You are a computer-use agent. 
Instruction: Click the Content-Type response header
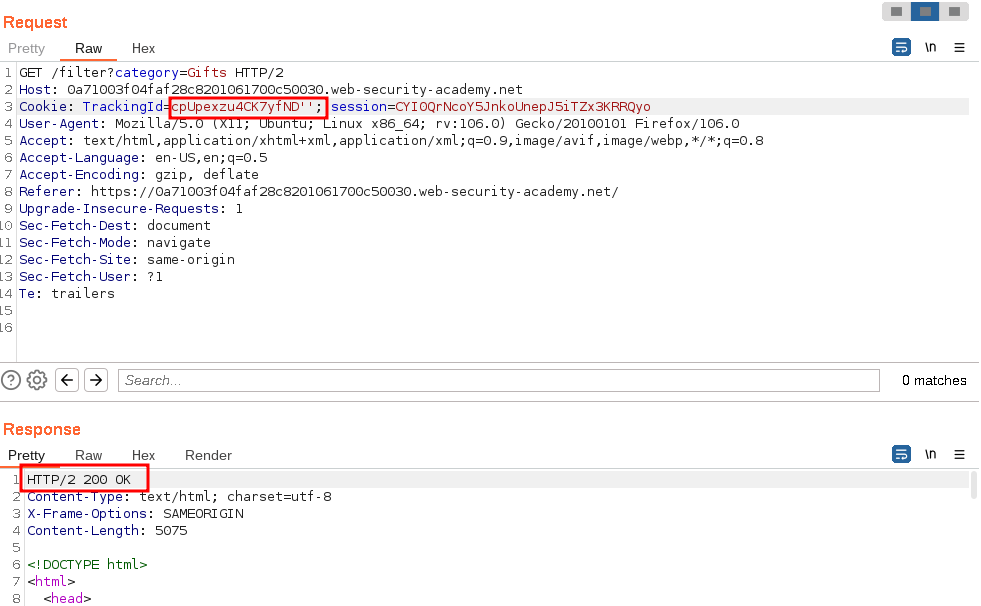[x=180, y=497]
